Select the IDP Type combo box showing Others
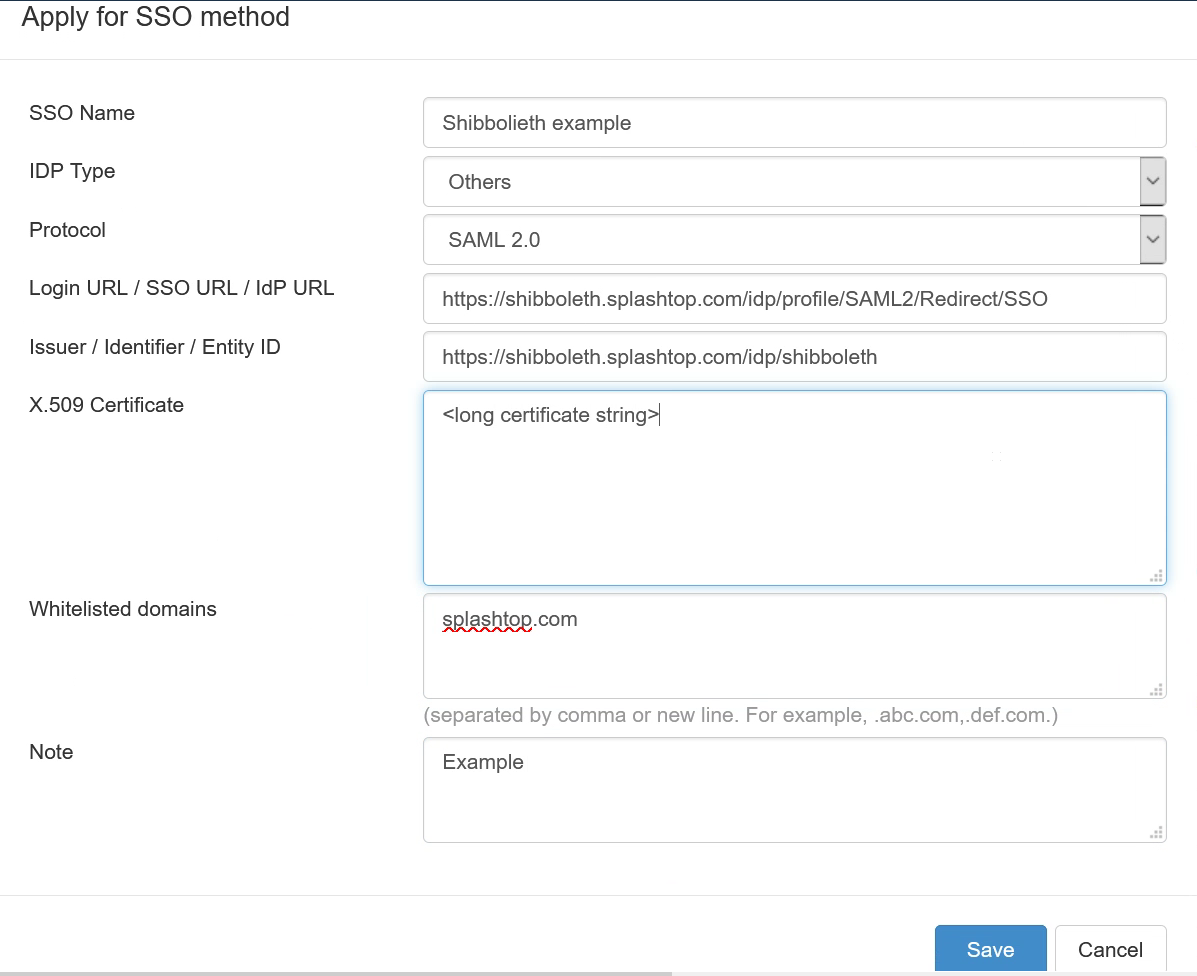Screen dimensions: 1197x976 coord(795,182)
